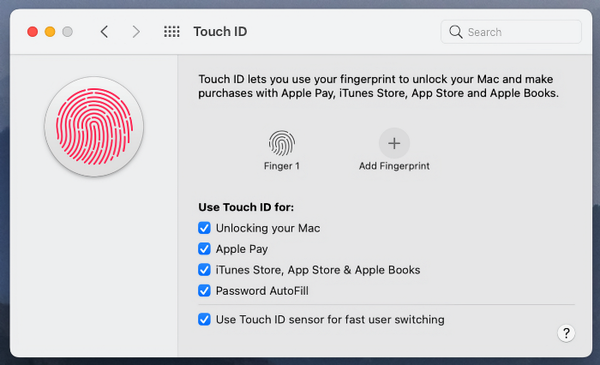Close the Touch ID window
The image size is (600, 365).
pyautogui.click(x=33, y=32)
